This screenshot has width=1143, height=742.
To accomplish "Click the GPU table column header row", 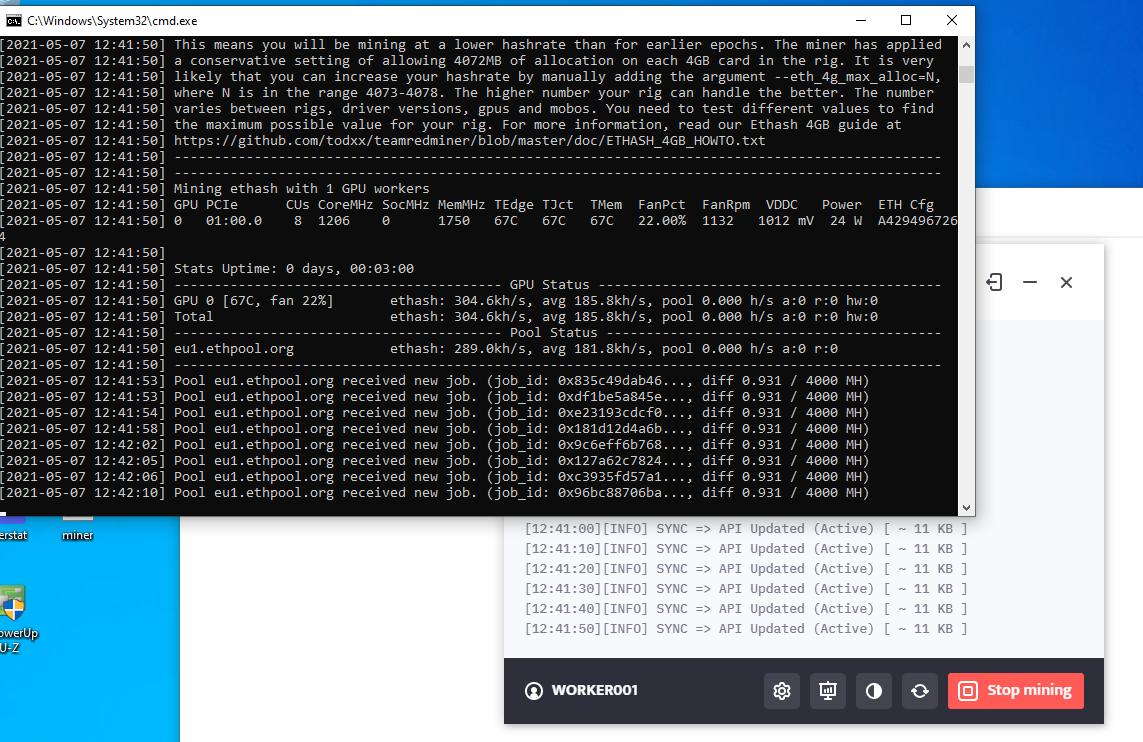I will (x=554, y=205).
